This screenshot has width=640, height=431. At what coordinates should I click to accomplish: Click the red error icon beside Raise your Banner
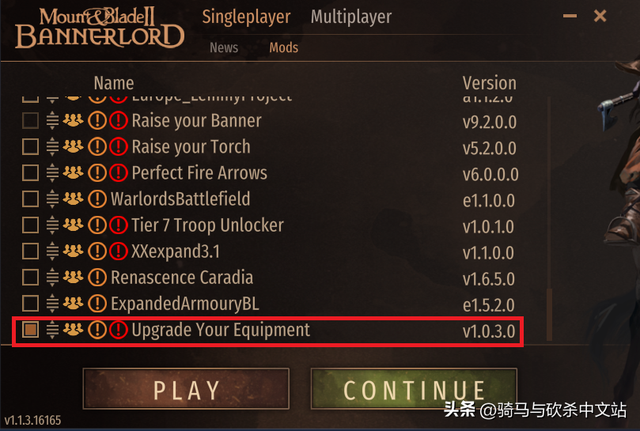pyautogui.click(x=118, y=121)
